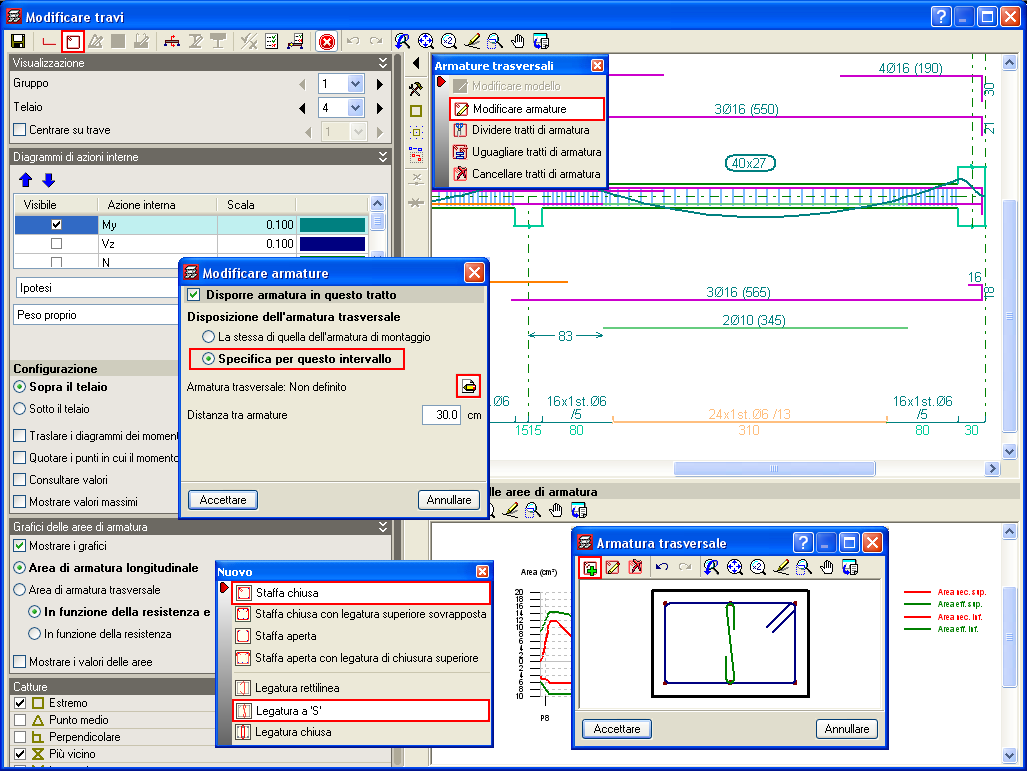Click Annullare in Armatura trasversale window
Screen dimensions: 1027x771
point(846,729)
